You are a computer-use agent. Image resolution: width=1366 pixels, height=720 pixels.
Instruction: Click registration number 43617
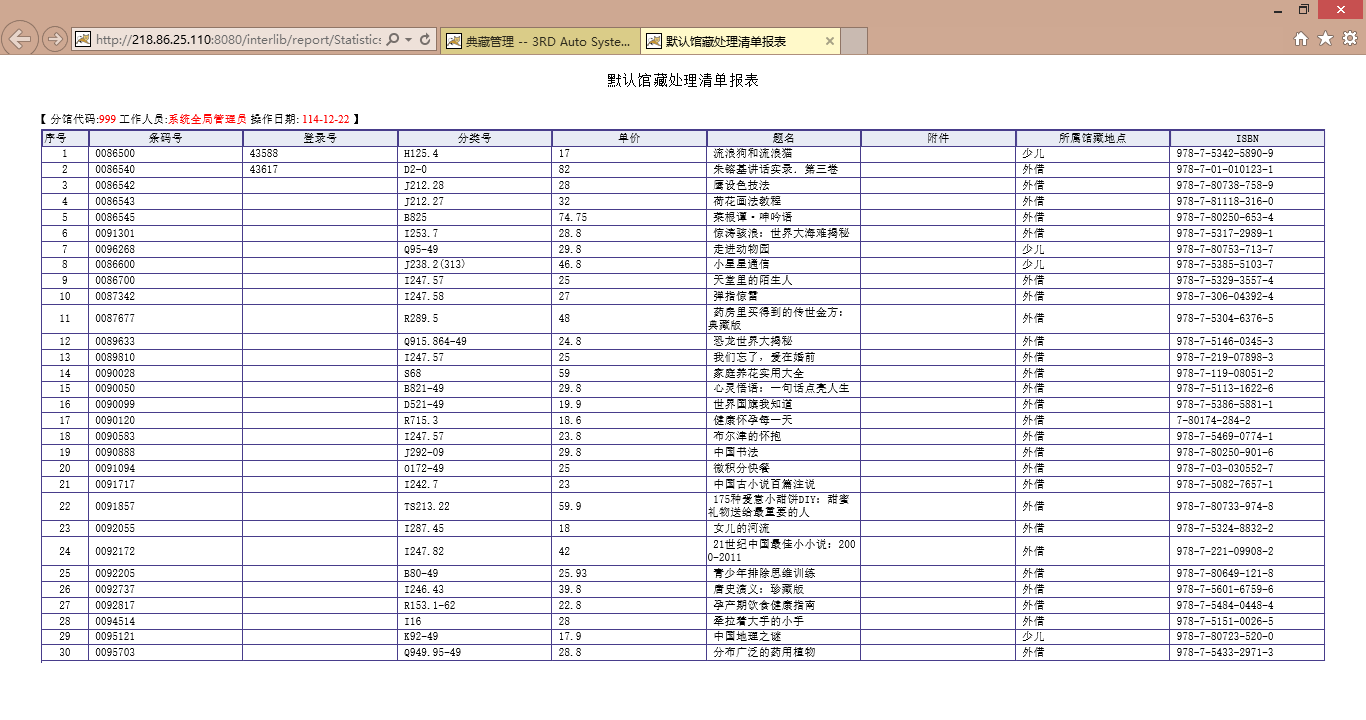264,170
